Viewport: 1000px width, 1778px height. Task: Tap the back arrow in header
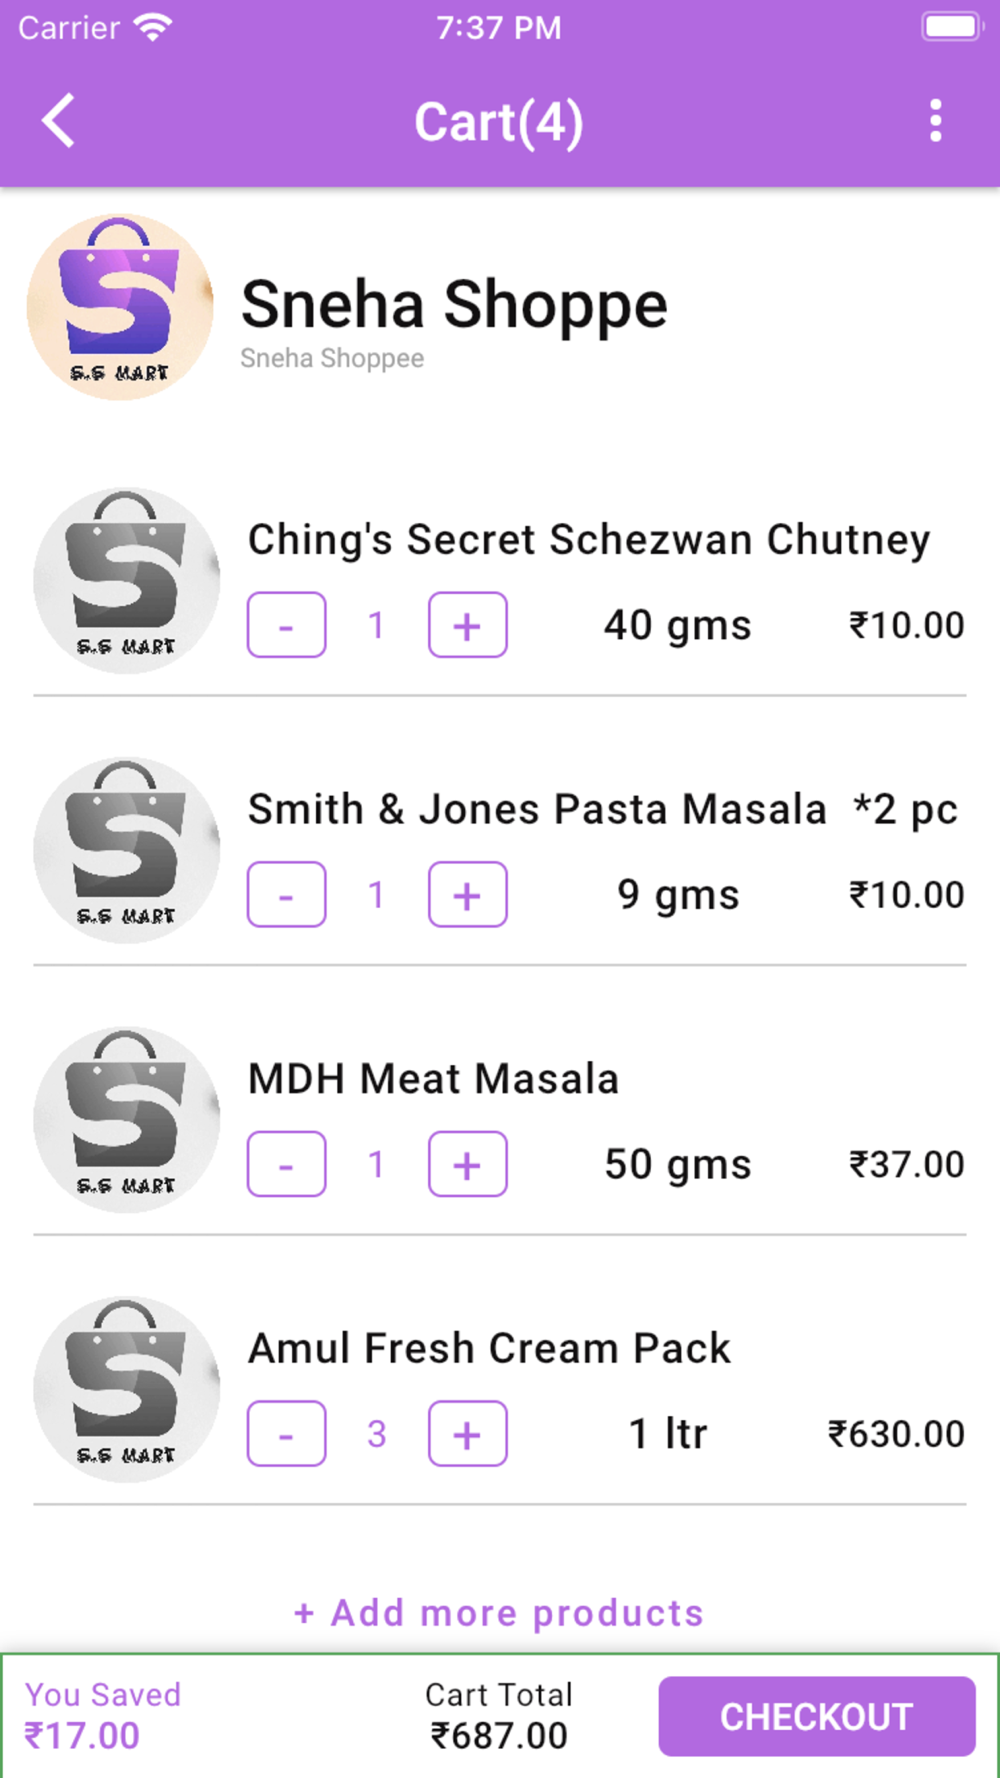[60, 121]
